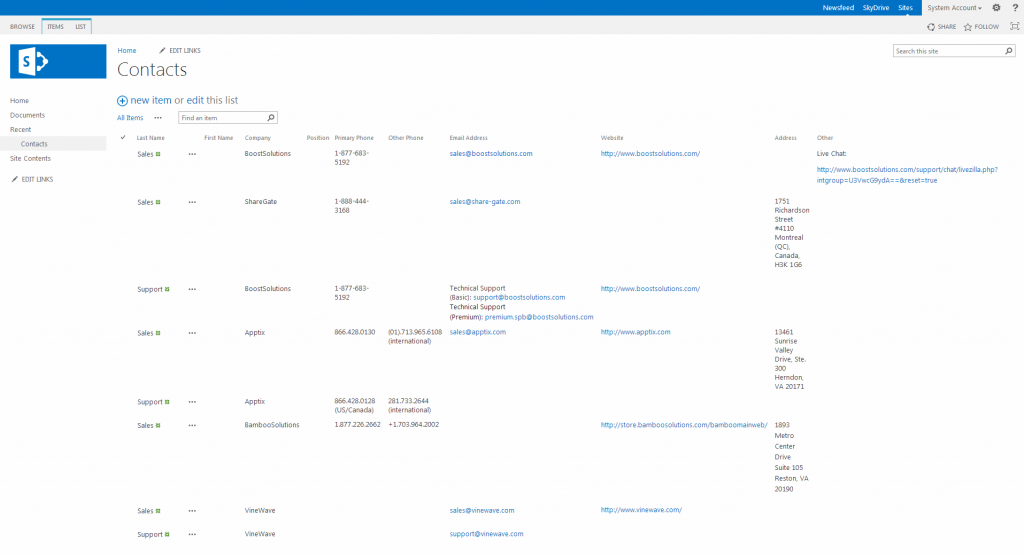Open the BROWSE ribbon tab
The width and height of the screenshot is (1024, 556).
tap(22, 27)
